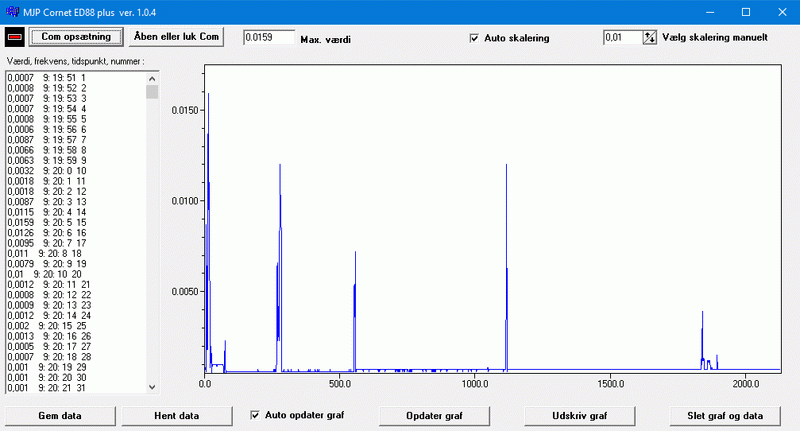This screenshot has width=800, height=431.
Task: Load data with Hent data button
Action: tap(177, 416)
